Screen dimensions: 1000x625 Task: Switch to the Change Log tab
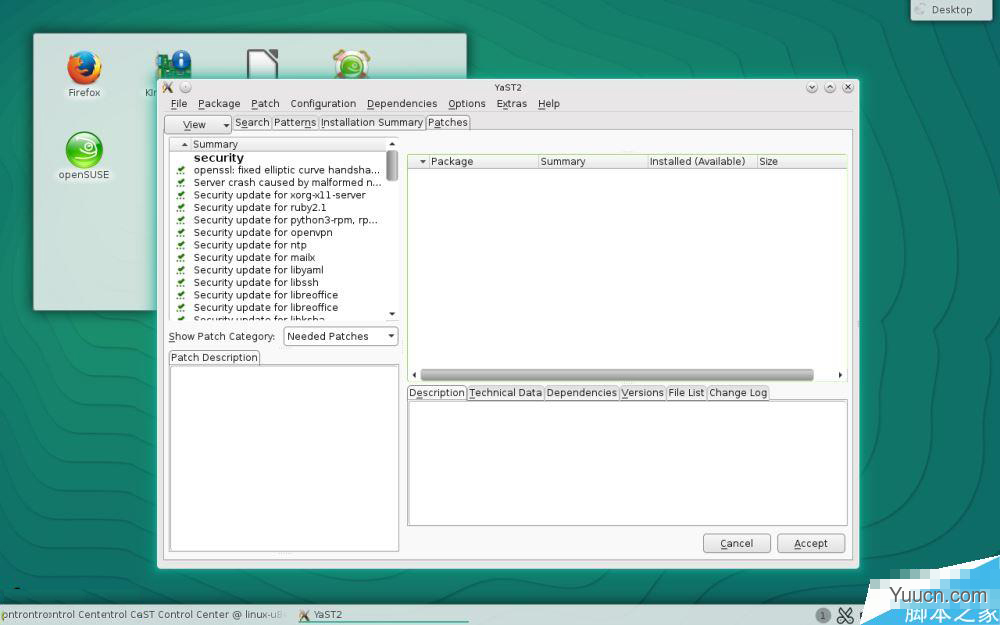click(738, 393)
